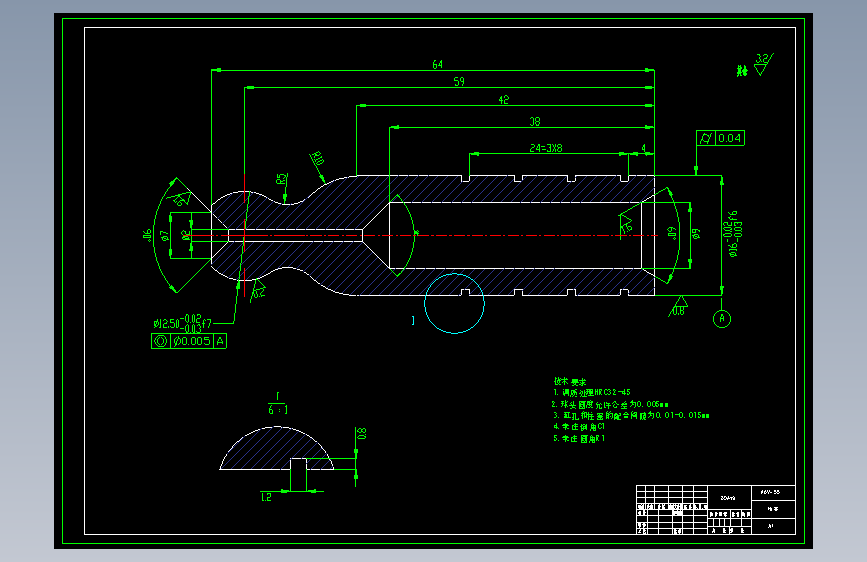Viewport: 867px width, 562px height.
Task: Select the ø12.50 f7 ball diameter dimension
Action: pyautogui.click(x=182, y=323)
